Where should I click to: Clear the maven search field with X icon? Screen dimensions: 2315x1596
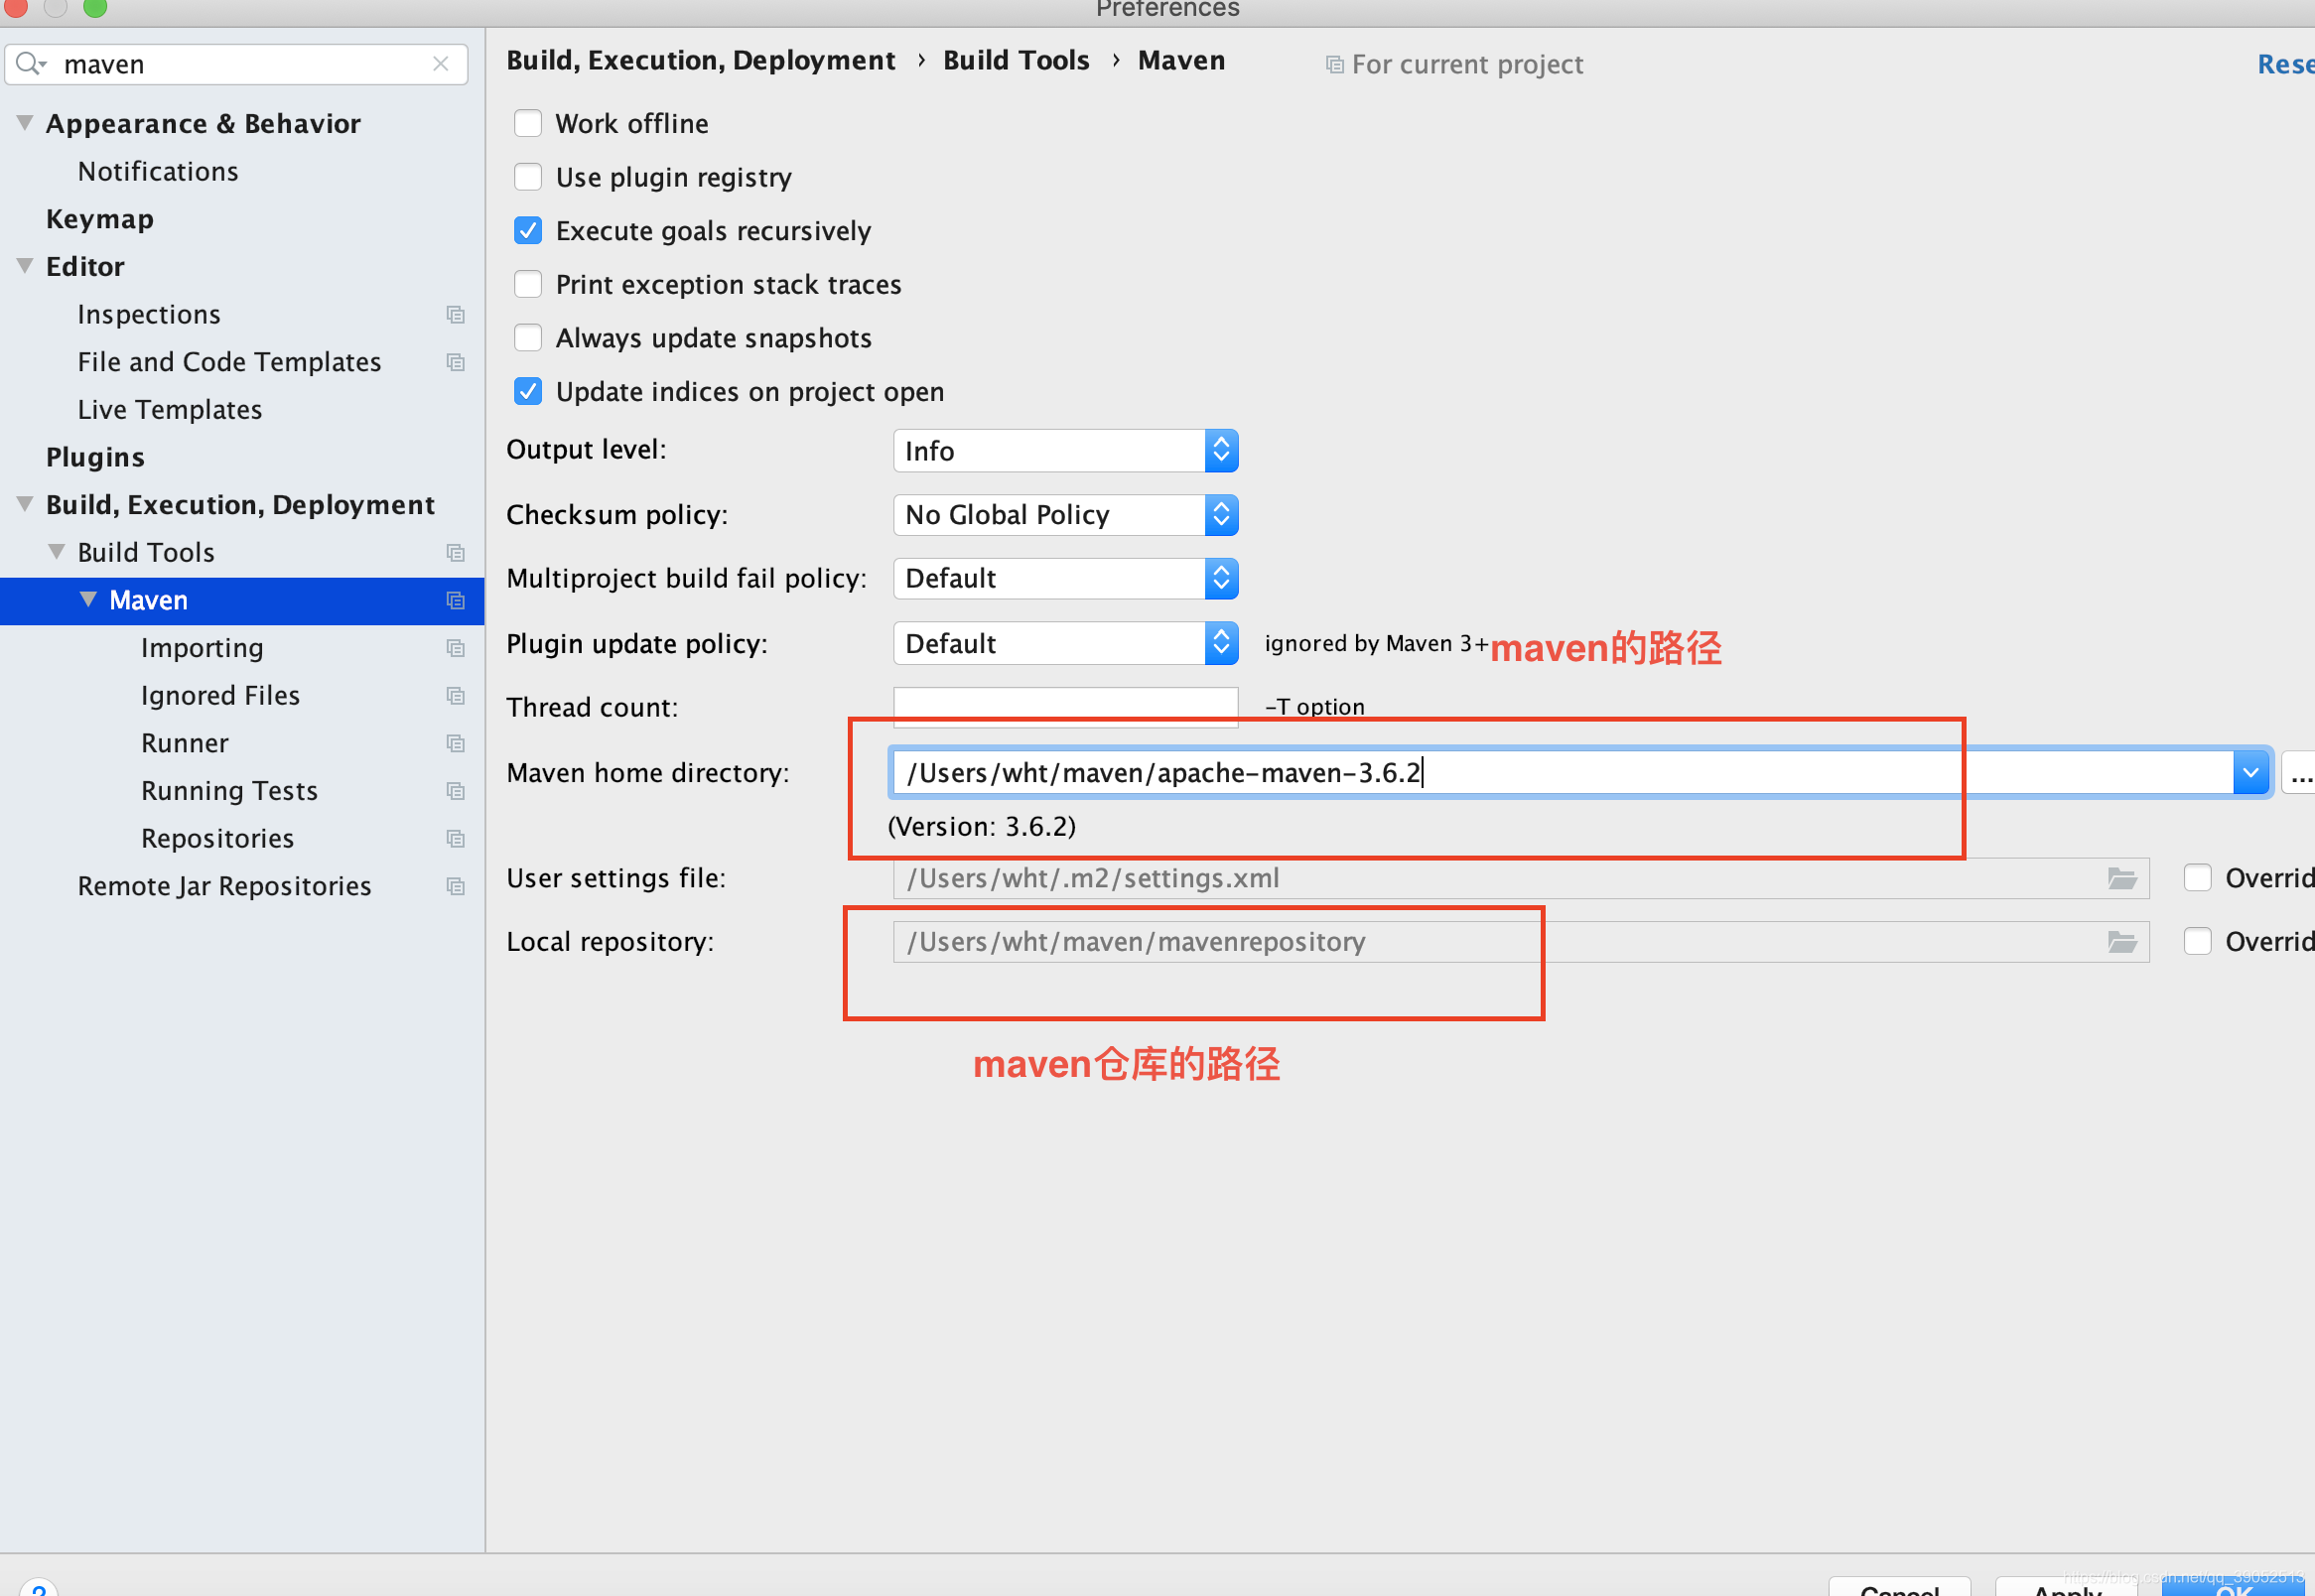click(440, 64)
